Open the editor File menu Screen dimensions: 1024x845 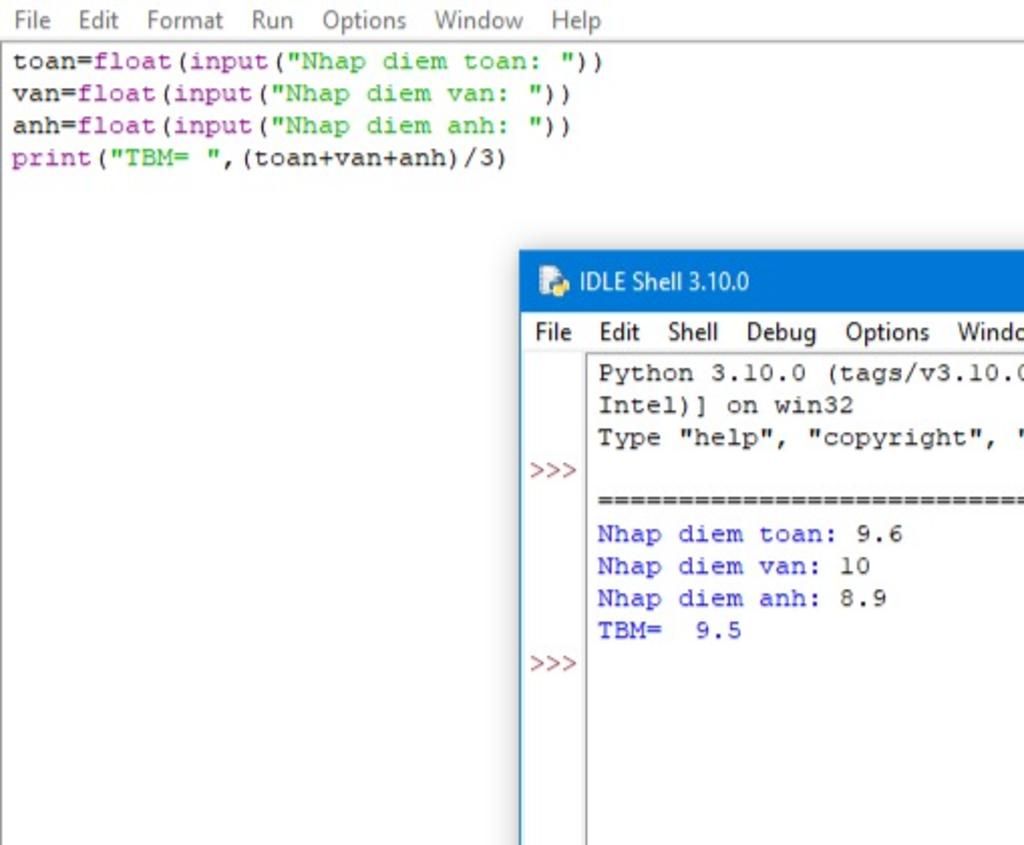tap(32, 20)
